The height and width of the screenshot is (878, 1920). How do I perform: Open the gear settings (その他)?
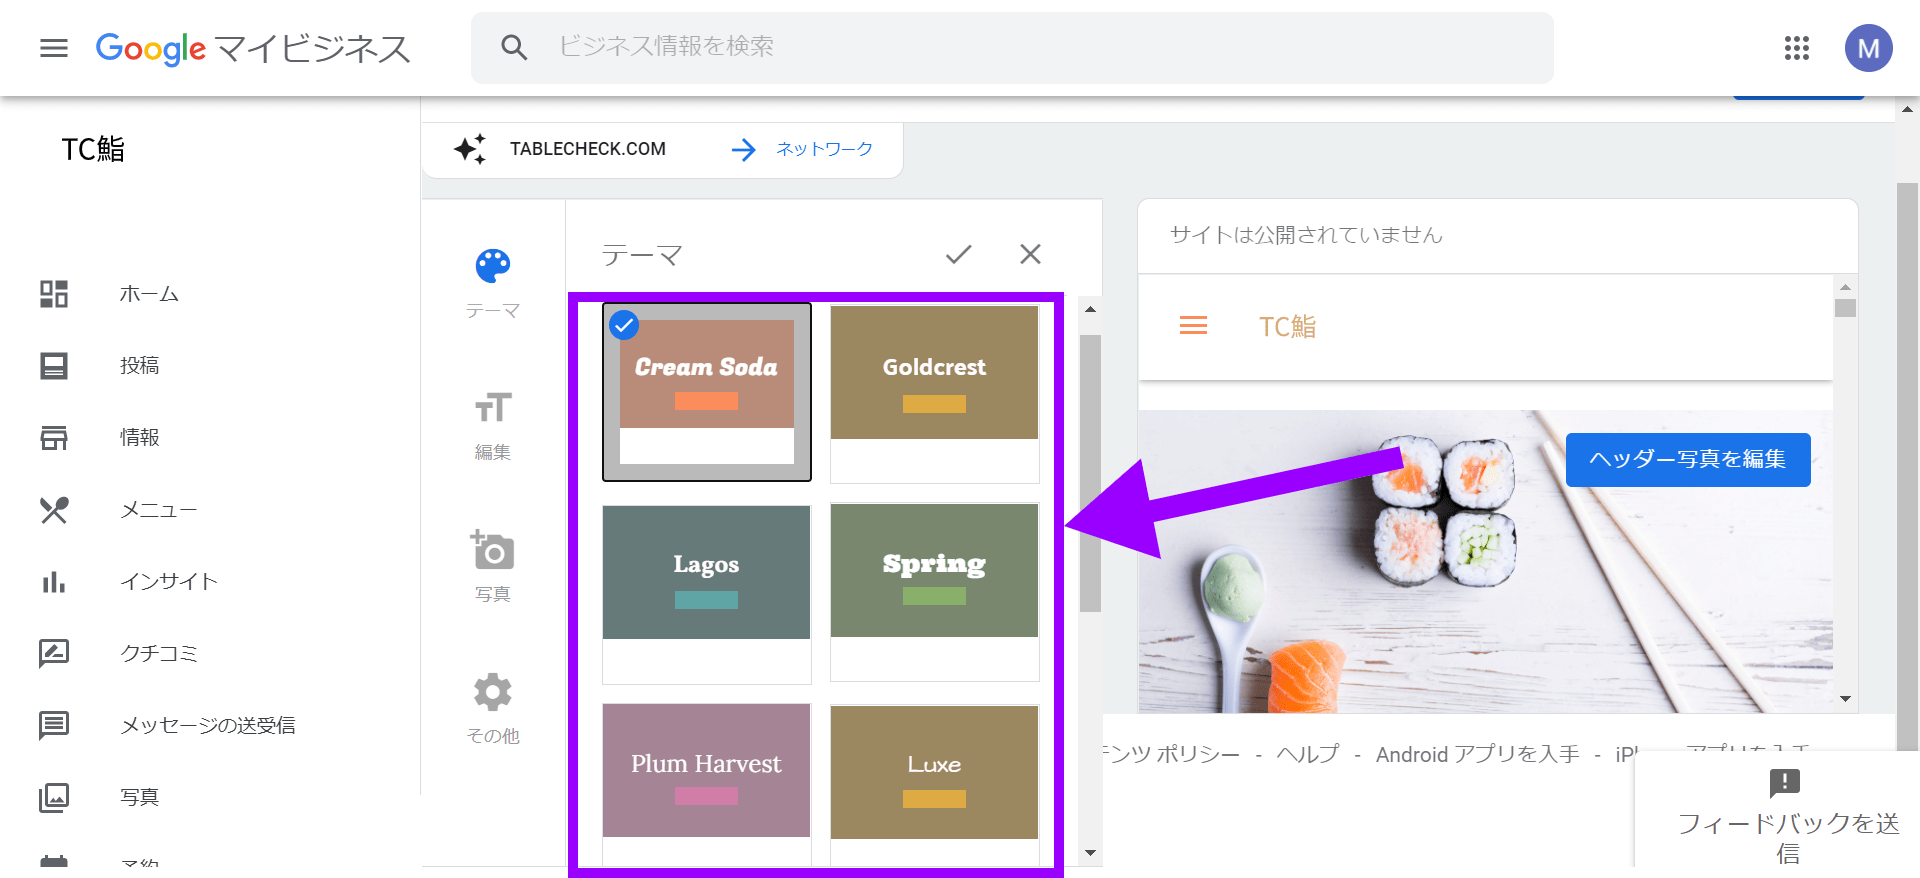click(x=492, y=692)
